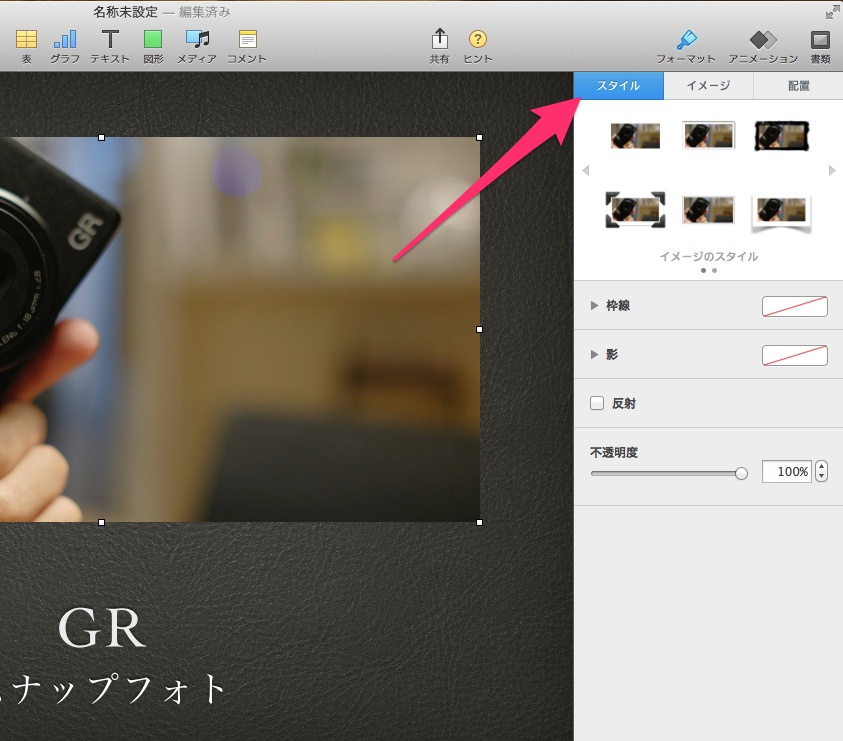843x741 pixels.
Task: Add a comment with コメント
Action: click(247, 46)
